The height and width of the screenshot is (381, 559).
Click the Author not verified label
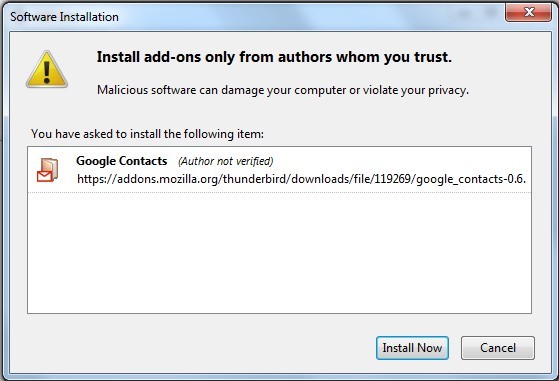[x=226, y=161]
